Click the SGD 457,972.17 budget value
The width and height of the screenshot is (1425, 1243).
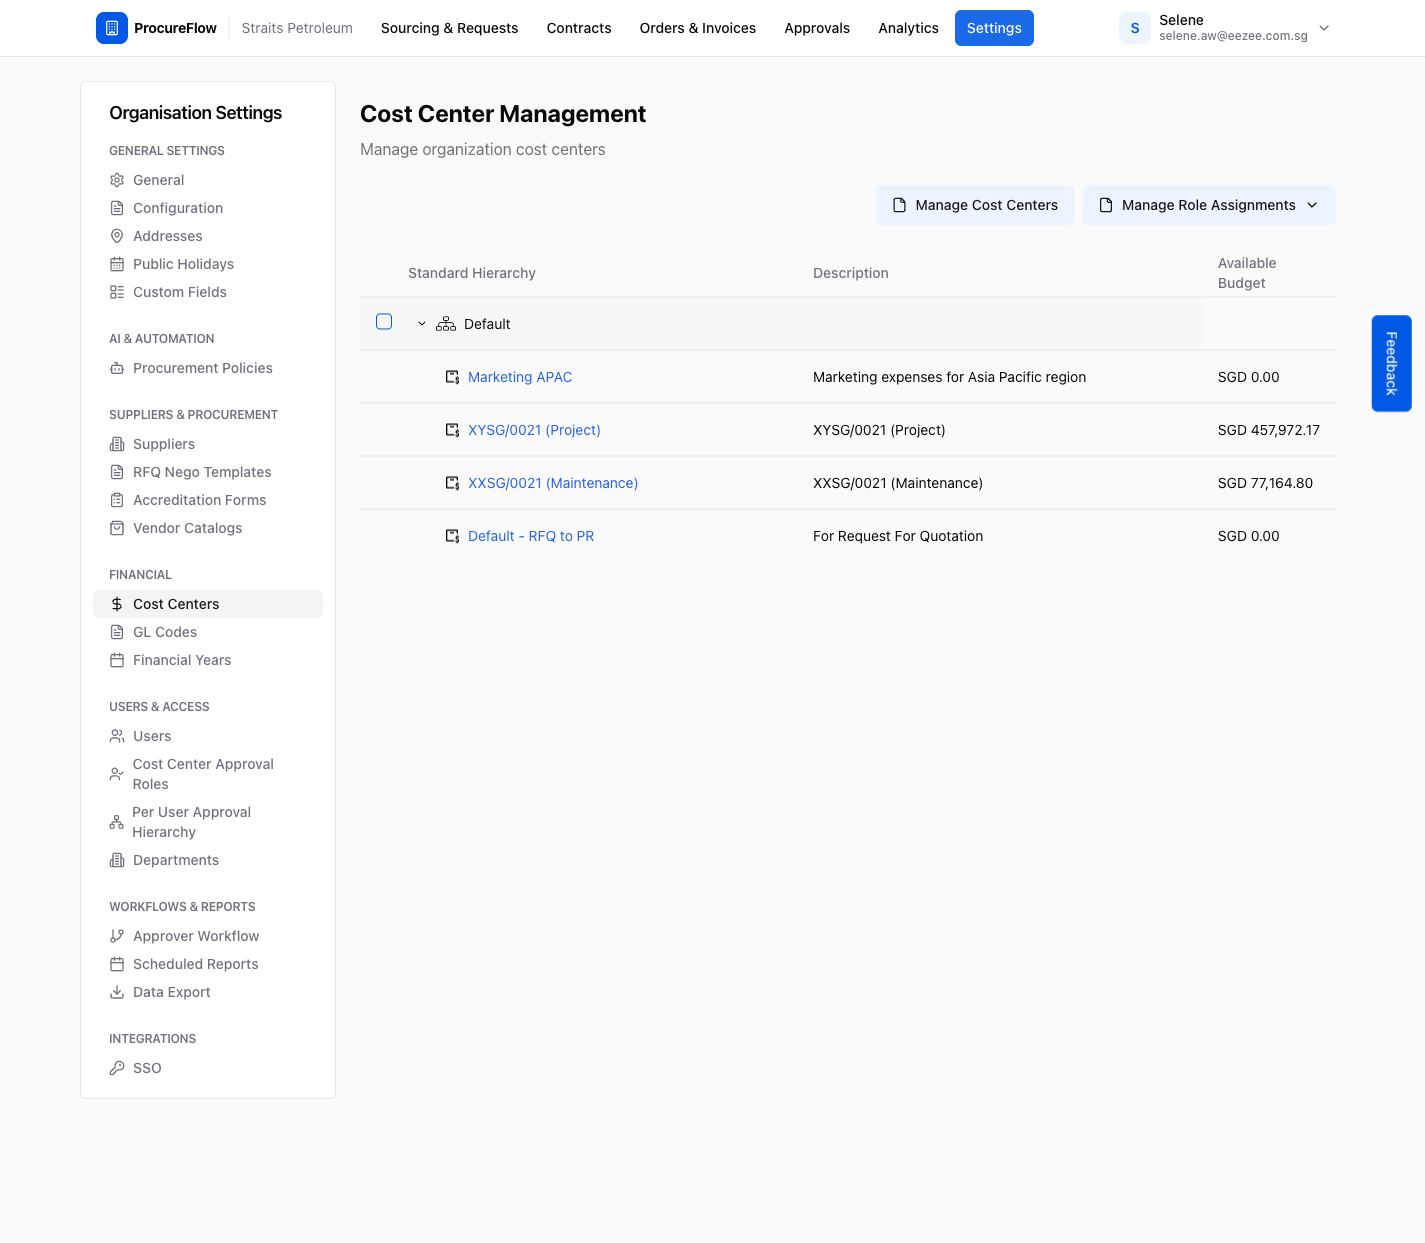click(1268, 430)
